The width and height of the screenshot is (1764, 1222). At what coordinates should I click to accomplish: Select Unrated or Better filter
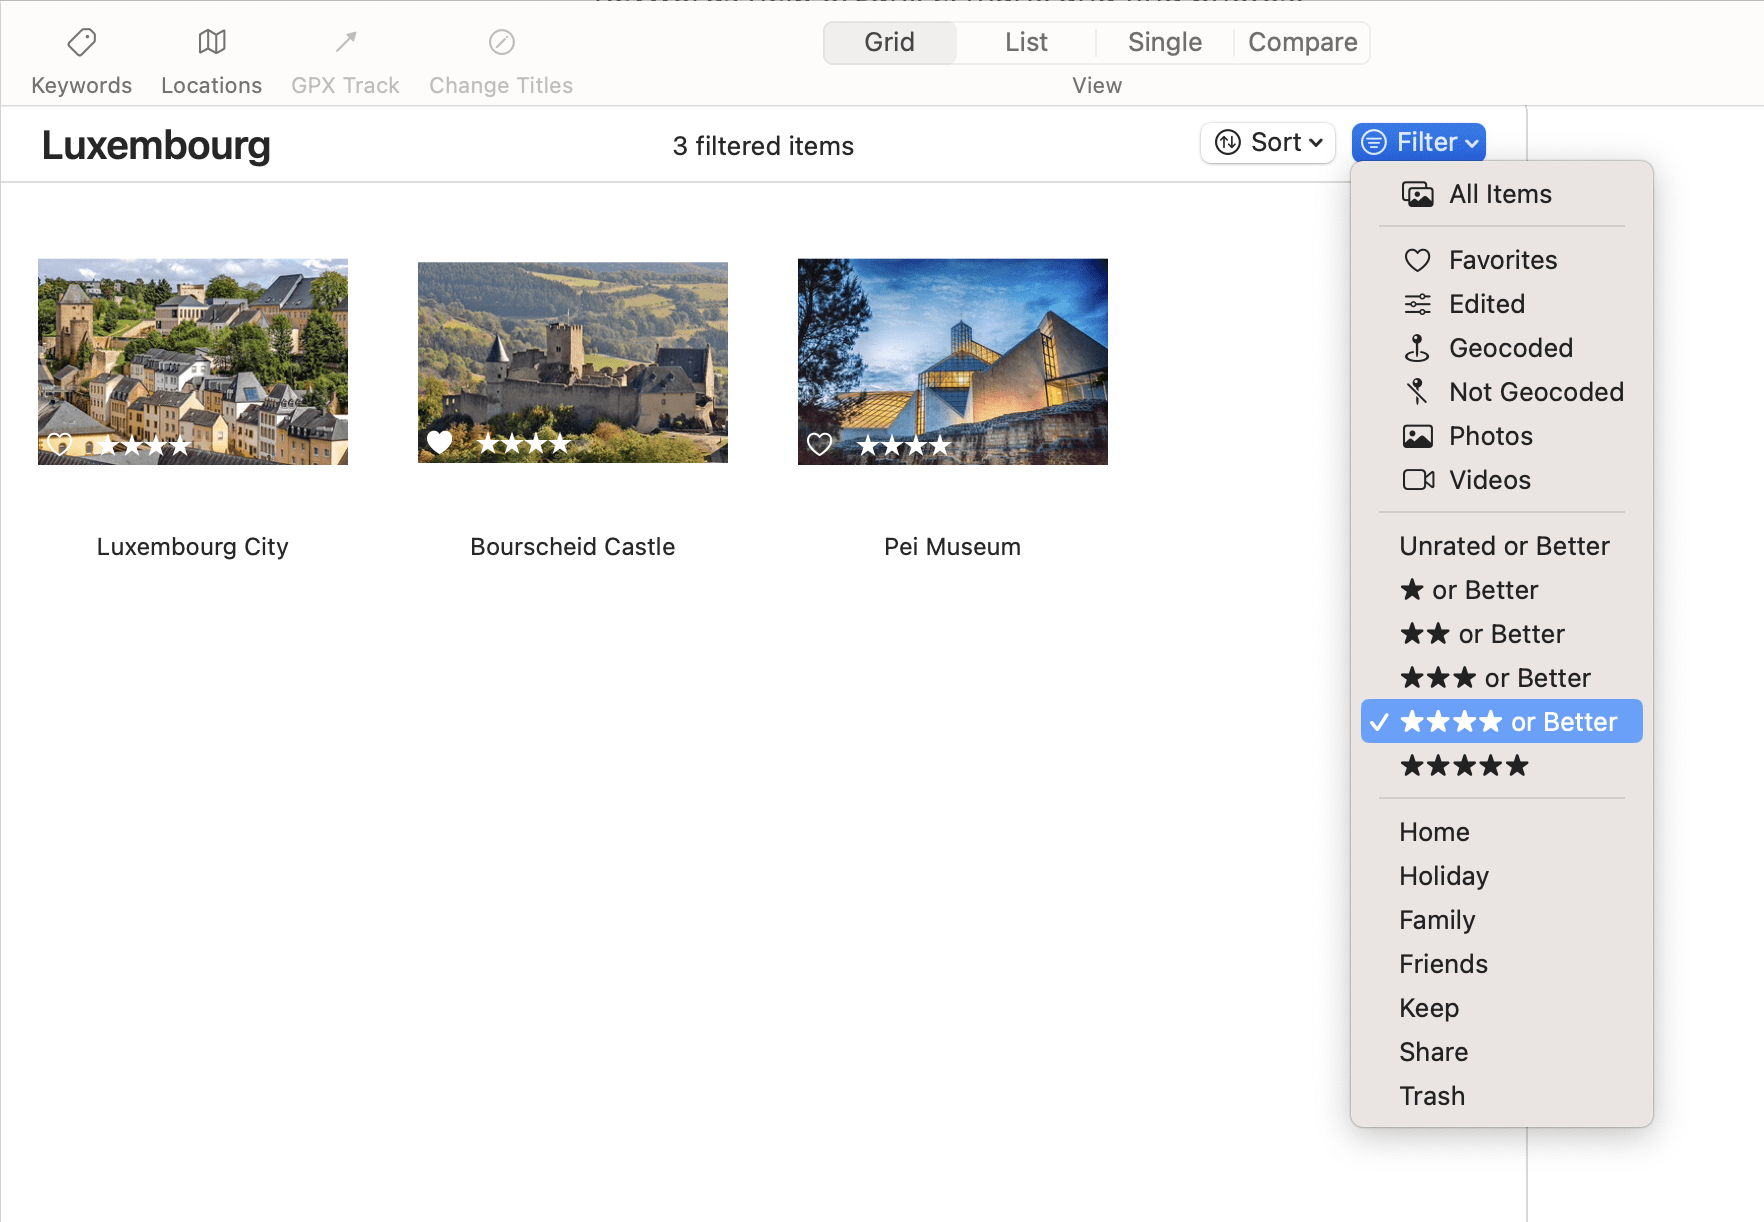[x=1501, y=546]
